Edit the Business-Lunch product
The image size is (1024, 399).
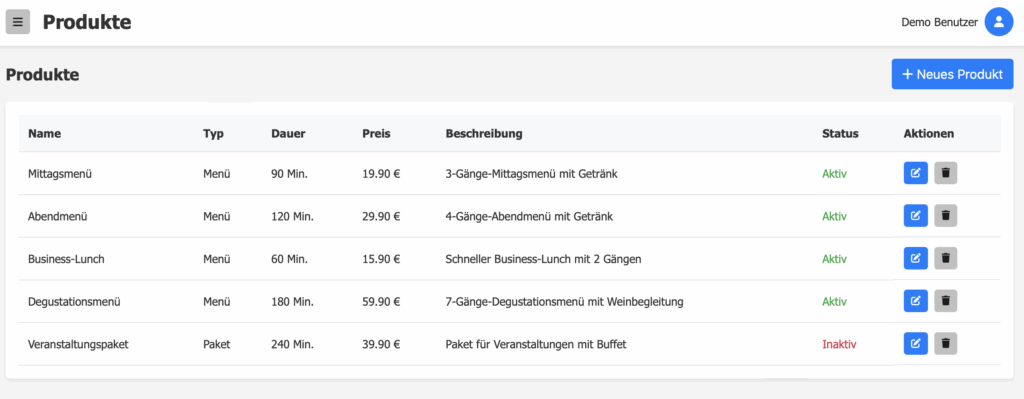pos(916,259)
